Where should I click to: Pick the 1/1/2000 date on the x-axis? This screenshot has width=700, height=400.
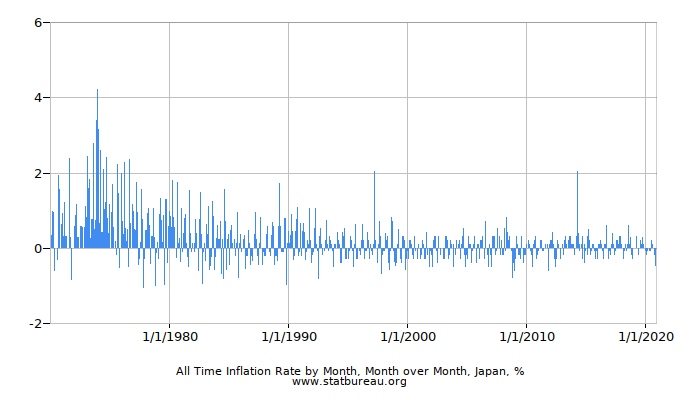(407, 338)
